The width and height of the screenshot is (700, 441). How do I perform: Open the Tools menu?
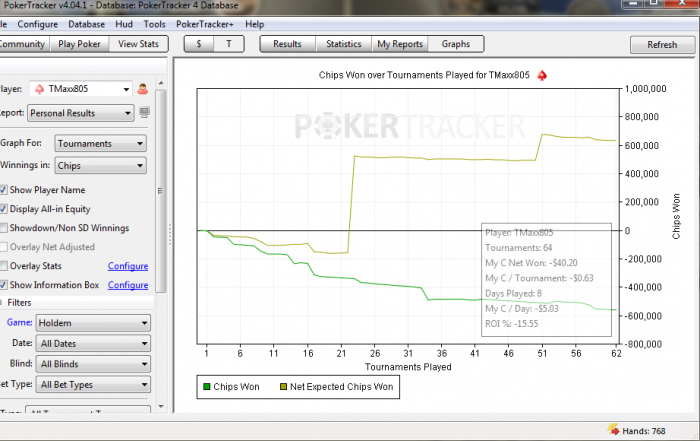point(154,25)
